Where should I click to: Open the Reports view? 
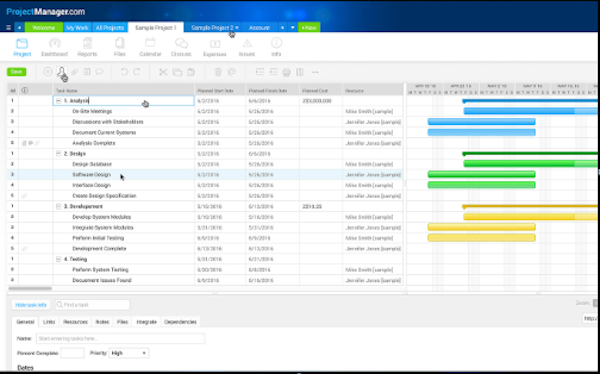click(88, 48)
